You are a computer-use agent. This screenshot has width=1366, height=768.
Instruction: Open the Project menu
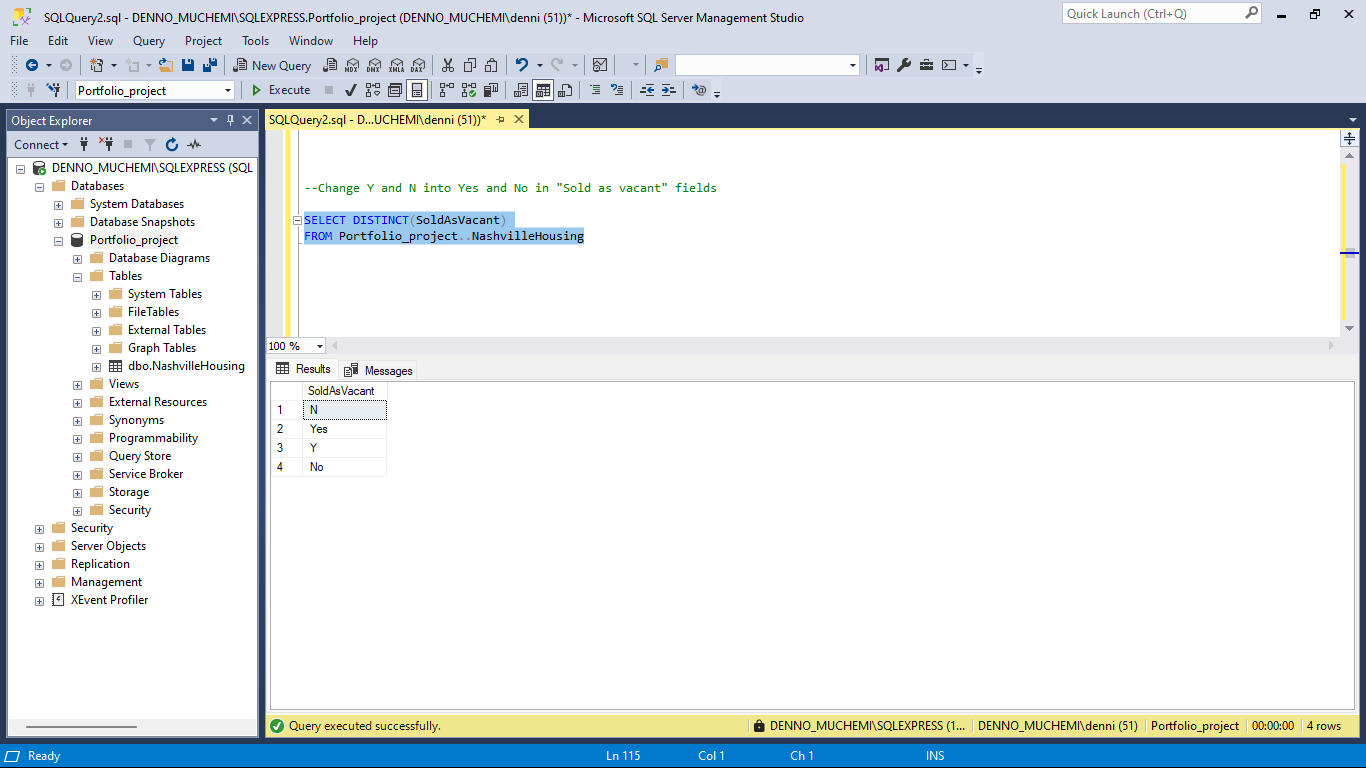tap(203, 41)
